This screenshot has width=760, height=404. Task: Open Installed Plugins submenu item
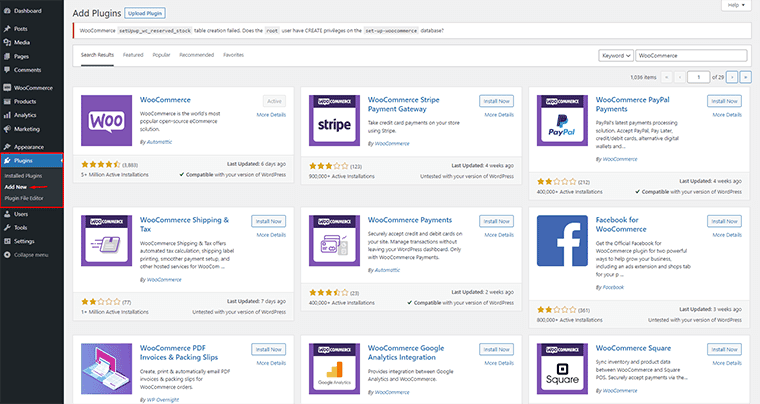coord(23,176)
